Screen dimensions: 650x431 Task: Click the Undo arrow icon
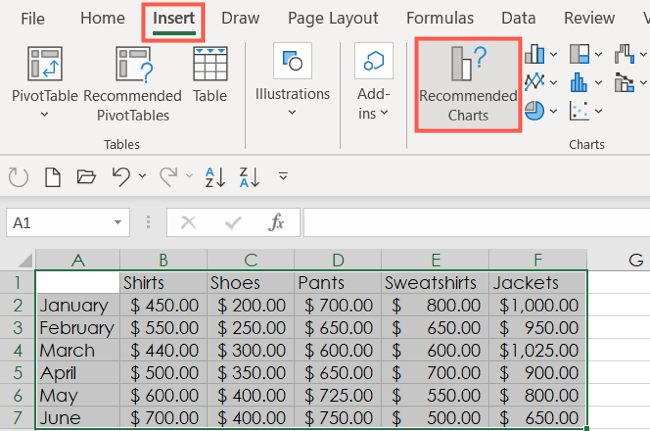point(121,177)
